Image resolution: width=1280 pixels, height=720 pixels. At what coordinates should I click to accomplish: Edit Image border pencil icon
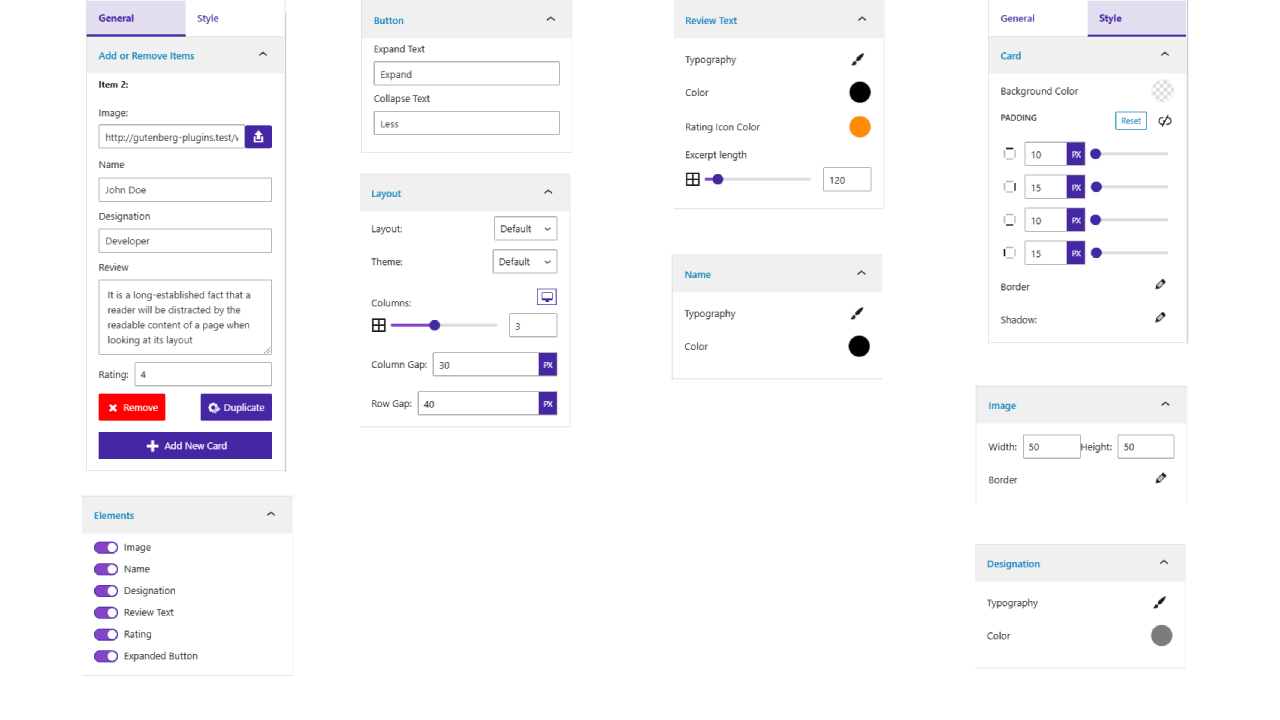coord(1160,479)
